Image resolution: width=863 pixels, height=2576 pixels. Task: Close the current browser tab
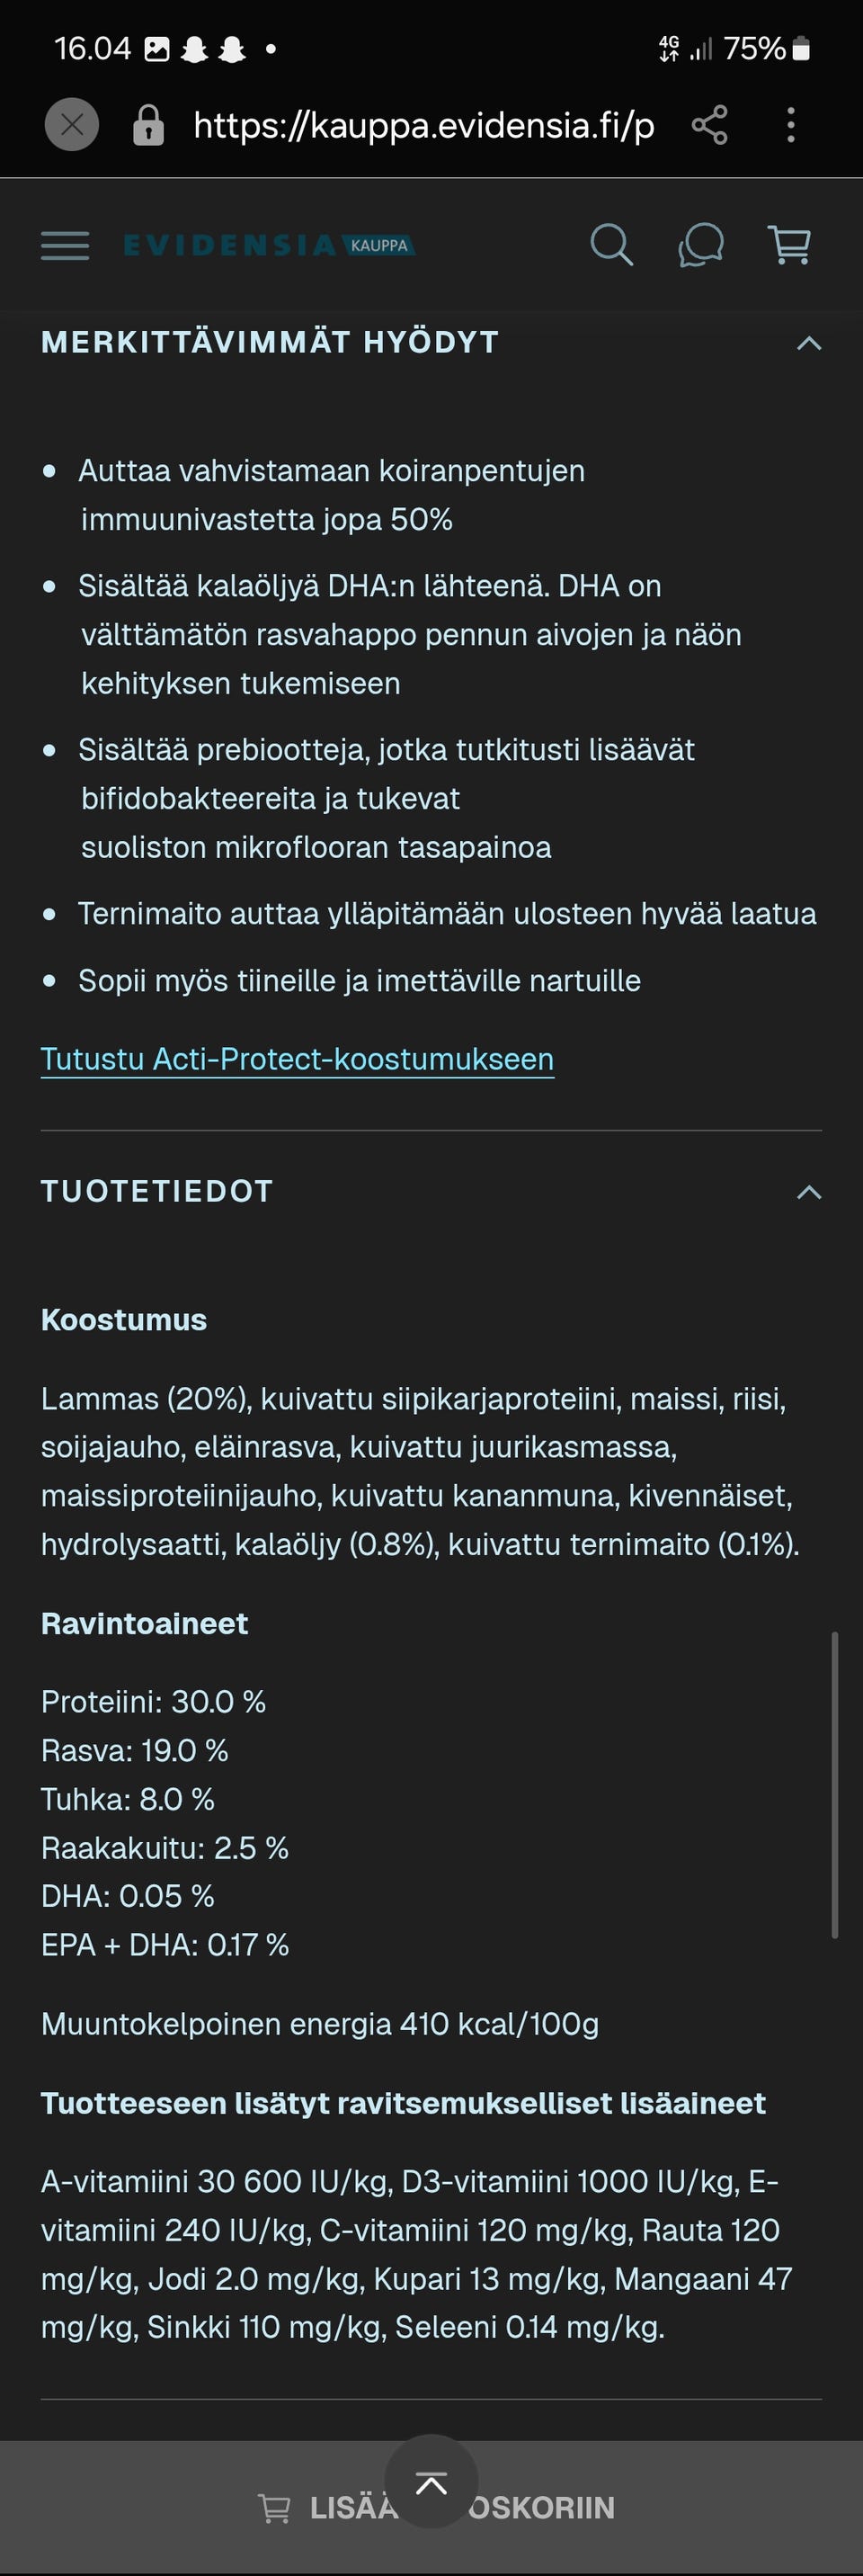(70, 125)
